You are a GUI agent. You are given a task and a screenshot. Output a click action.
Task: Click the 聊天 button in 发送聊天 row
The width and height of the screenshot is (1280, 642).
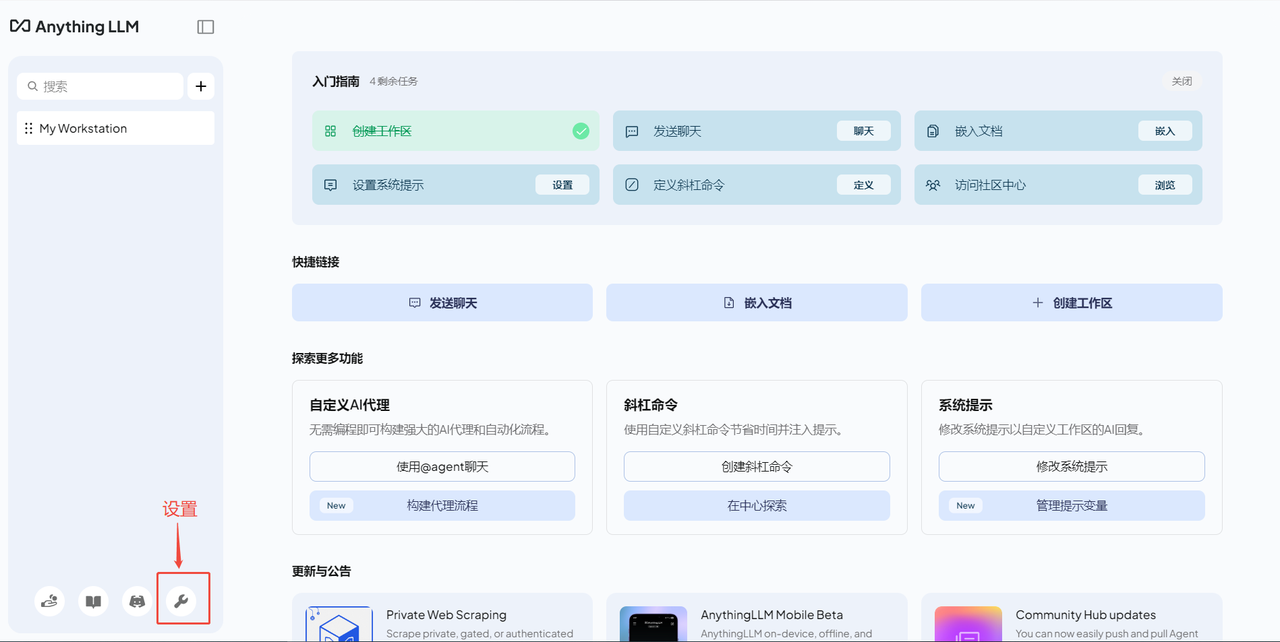(864, 131)
